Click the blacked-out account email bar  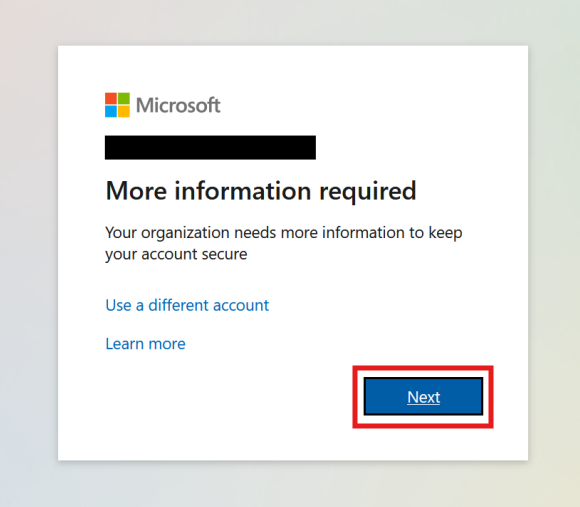click(x=210, y=148)
